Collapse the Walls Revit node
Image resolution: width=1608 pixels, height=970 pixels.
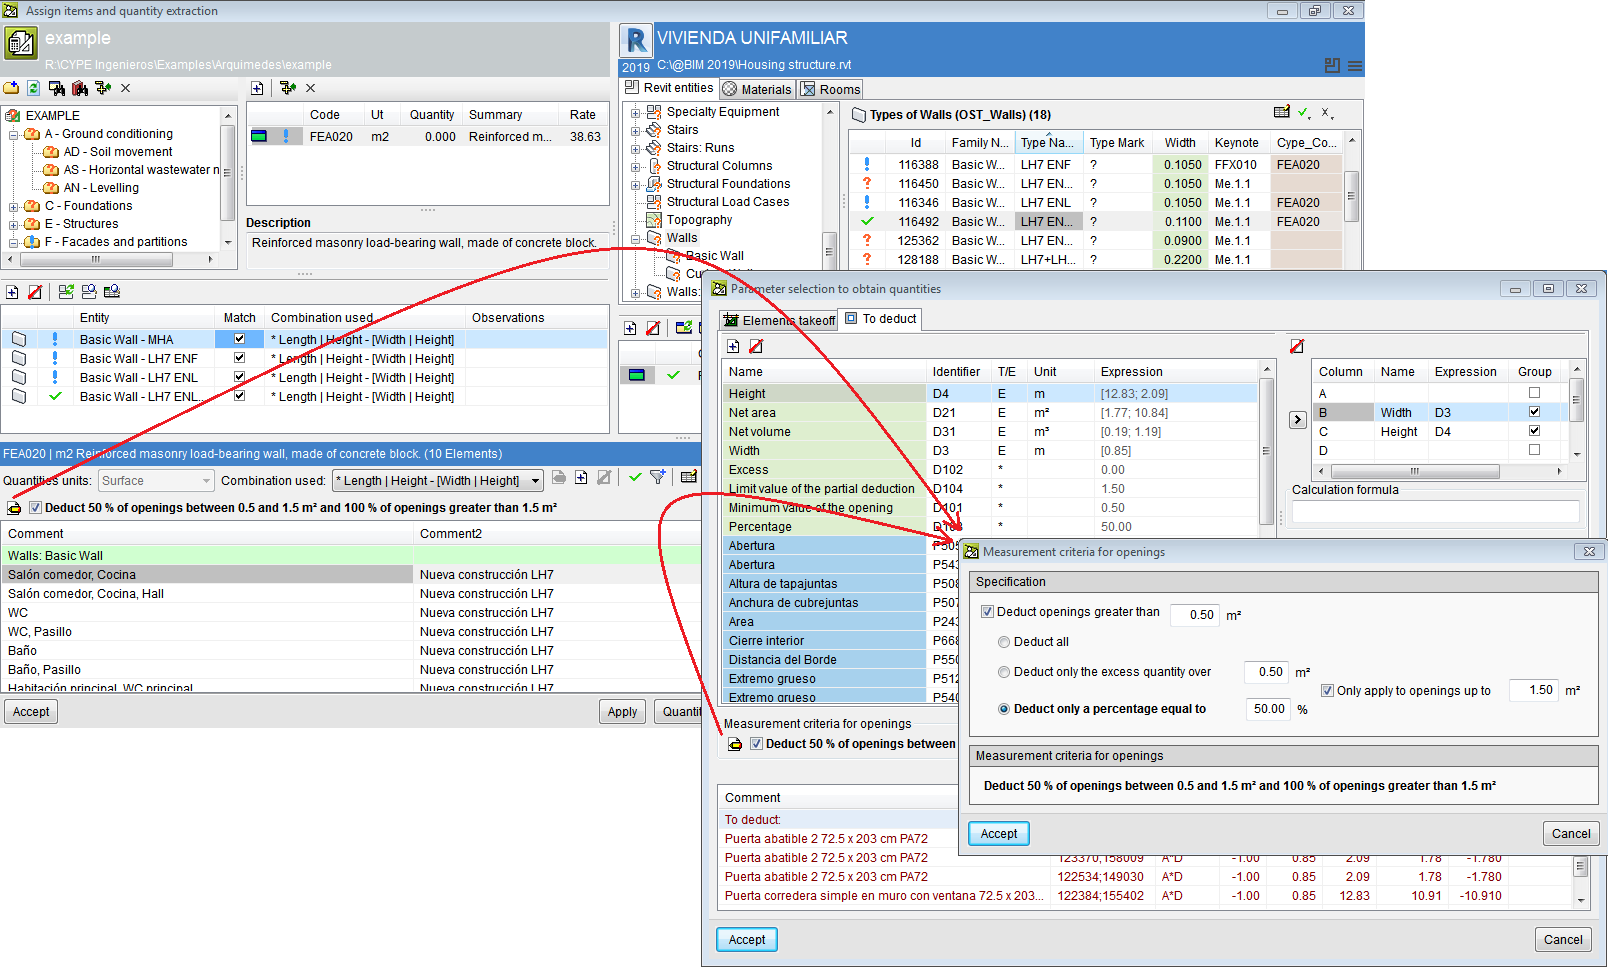pyautogui.click(x=635, y=238)
